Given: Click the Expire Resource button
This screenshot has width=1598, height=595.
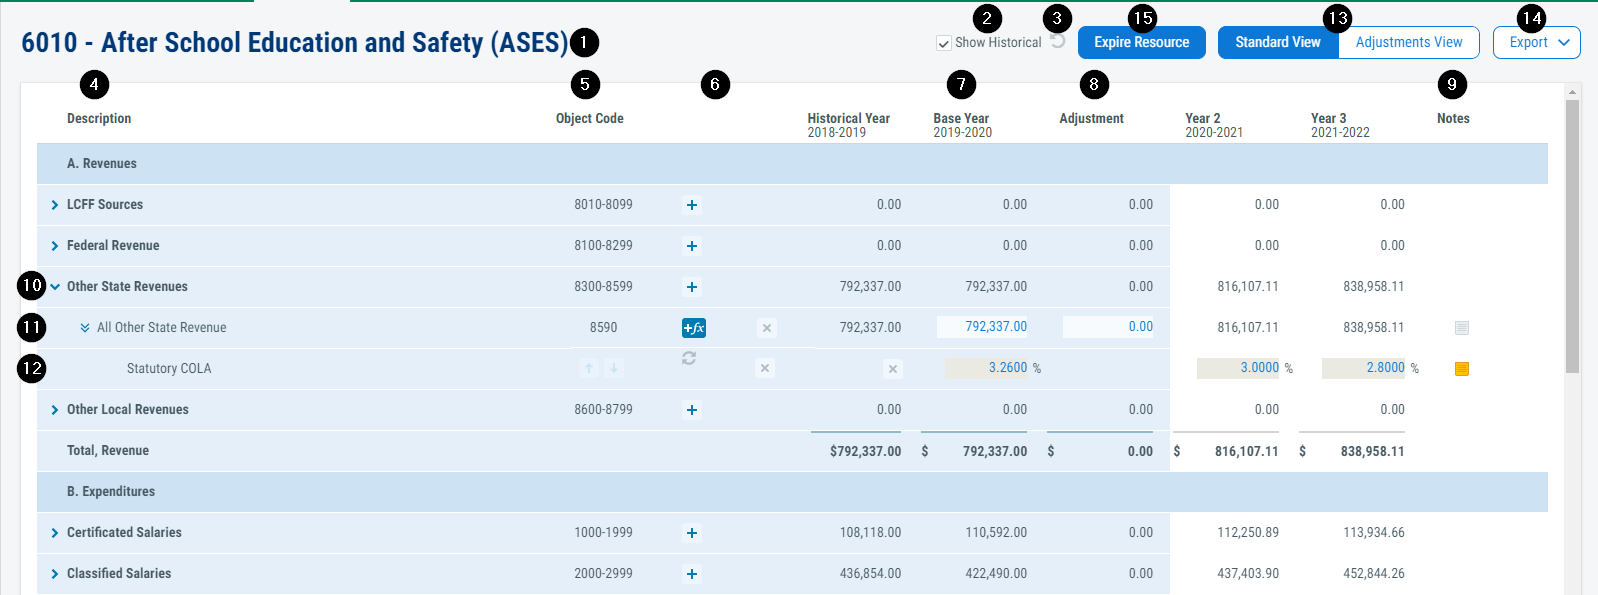Looking at the screenshot, I should [1142, 42].
